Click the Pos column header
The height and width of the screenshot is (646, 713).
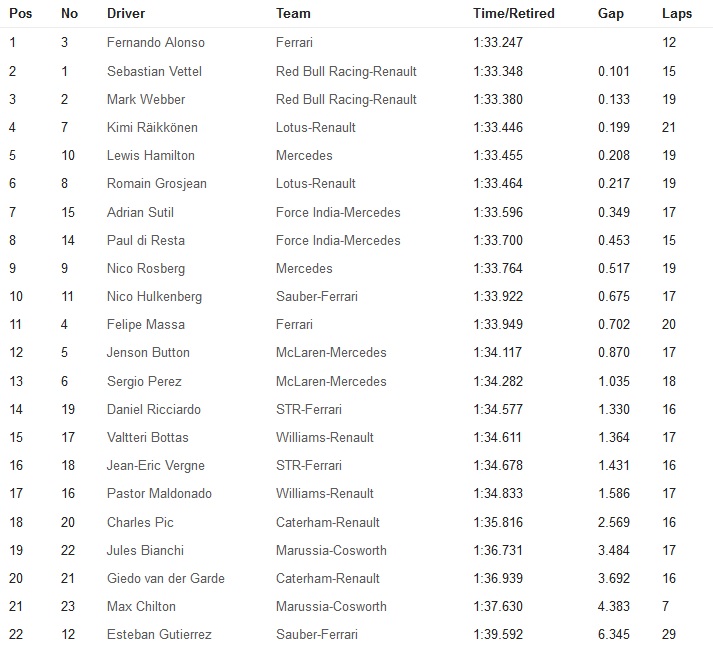20,13
